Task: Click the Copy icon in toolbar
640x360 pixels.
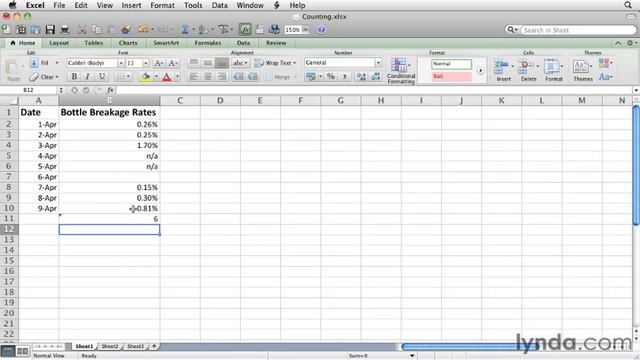Action: click(x=97, y=29)
